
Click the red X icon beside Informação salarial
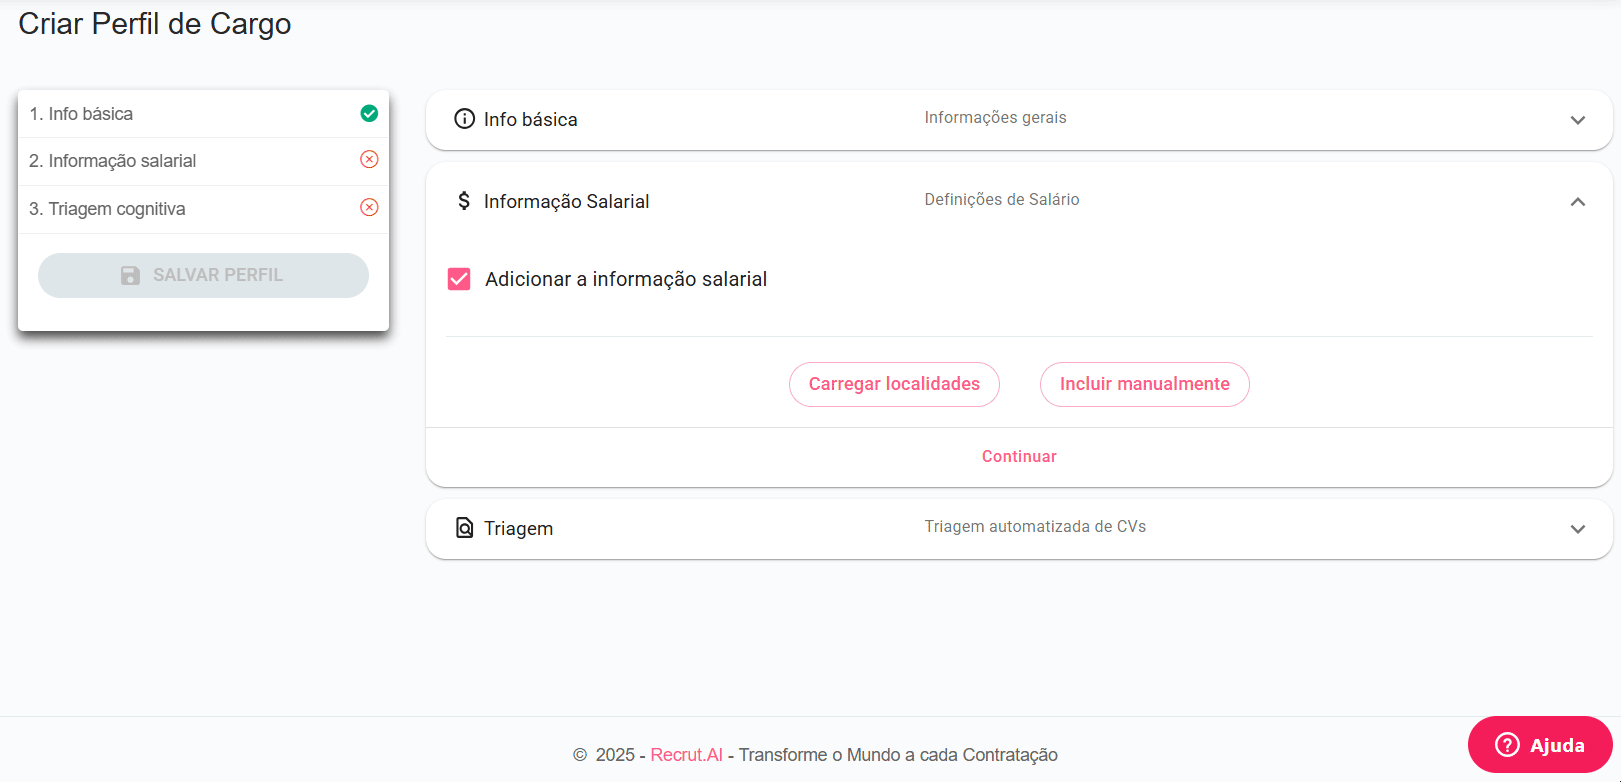[369, 160]
